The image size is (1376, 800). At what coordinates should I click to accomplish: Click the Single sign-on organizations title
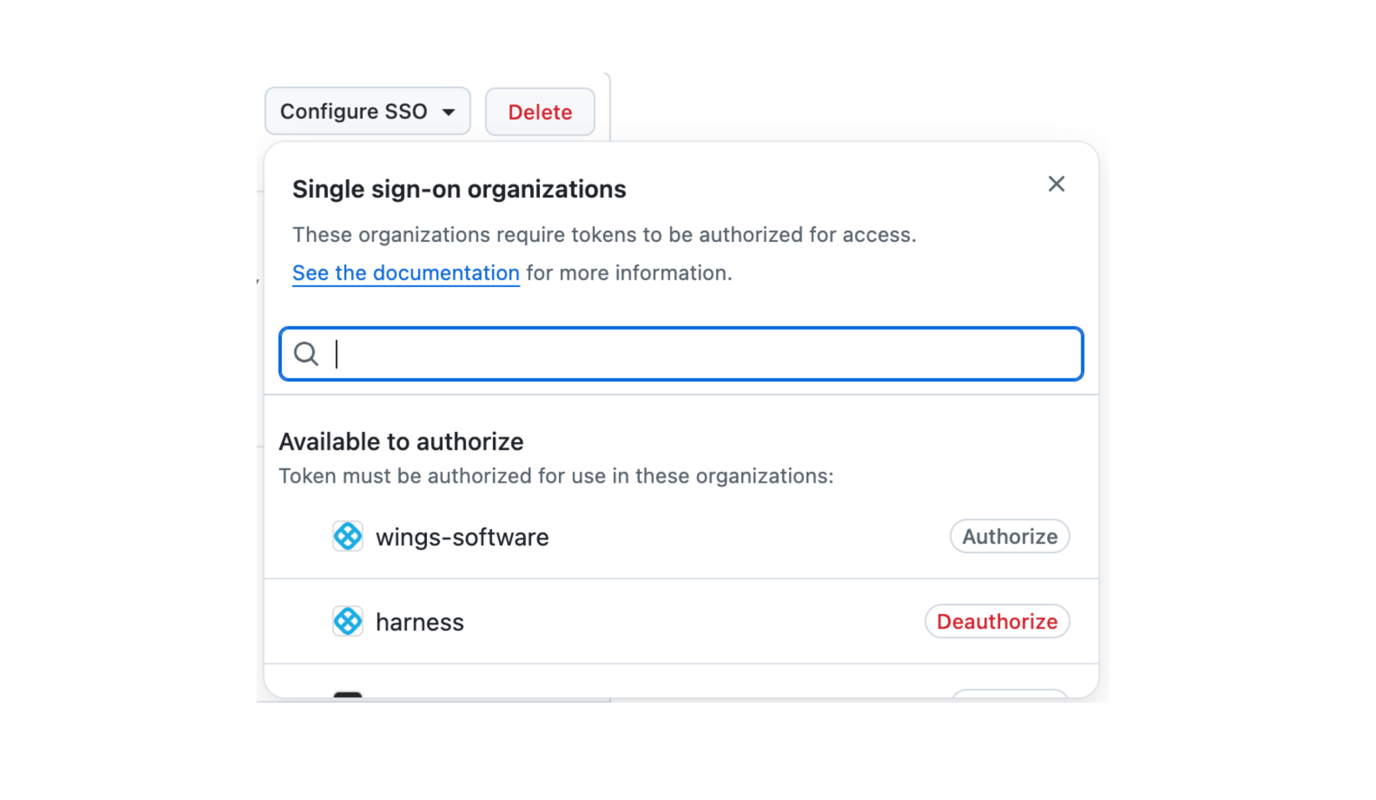click(459, 188)
